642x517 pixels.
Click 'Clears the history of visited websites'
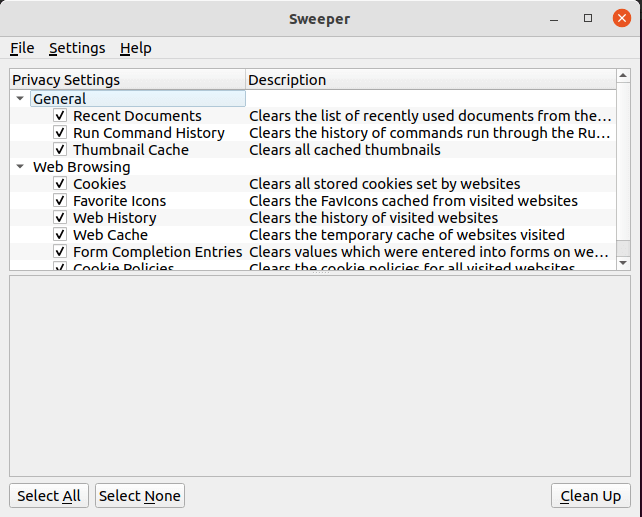(x=373, y=218)
